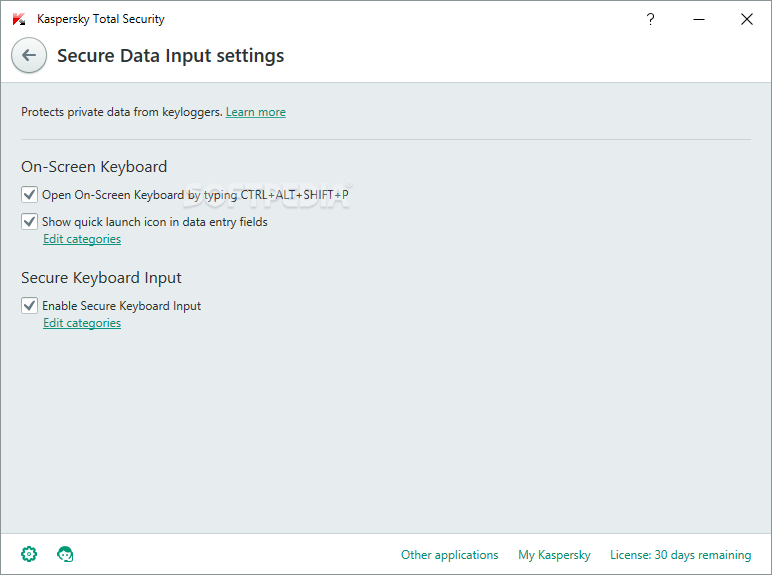Go back using the arrow button
The width and height of the screenshot is (772, 575).
pyautogui.click(x=29, y=55)
